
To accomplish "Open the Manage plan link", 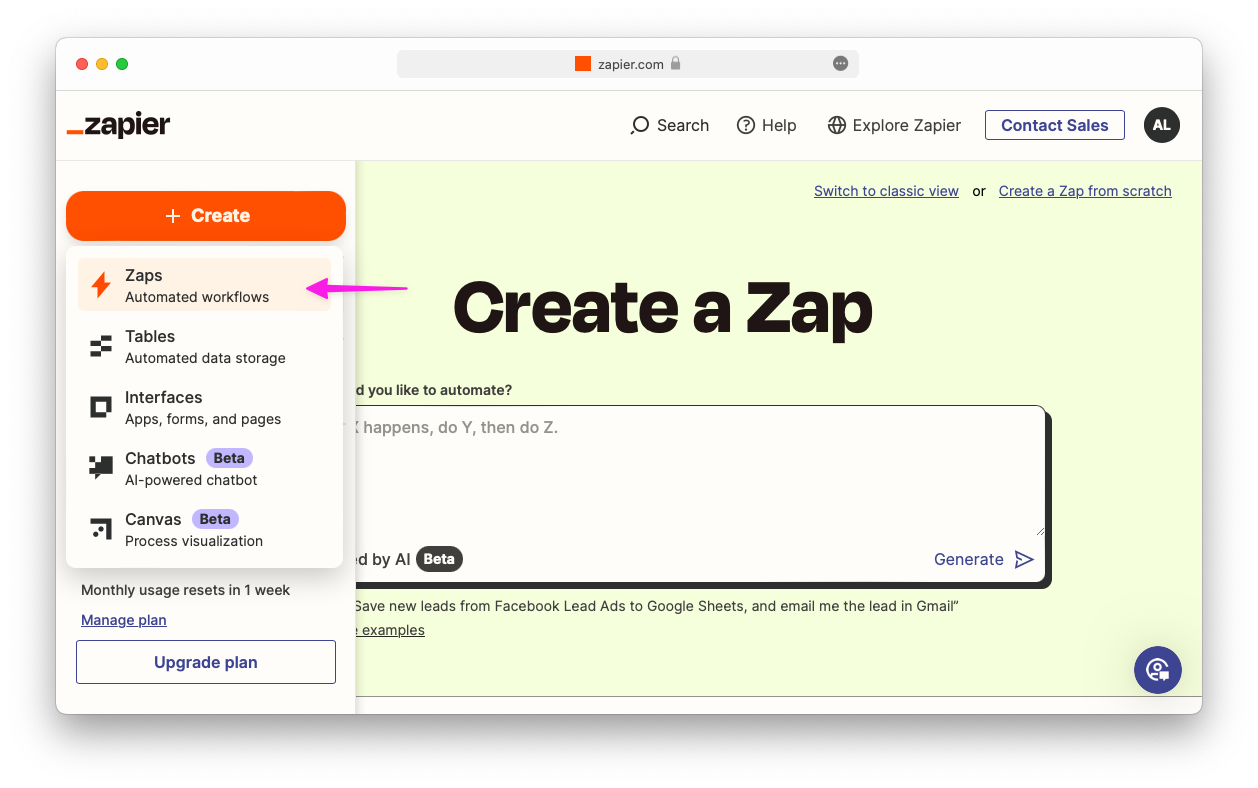I will tap(124, 620).
